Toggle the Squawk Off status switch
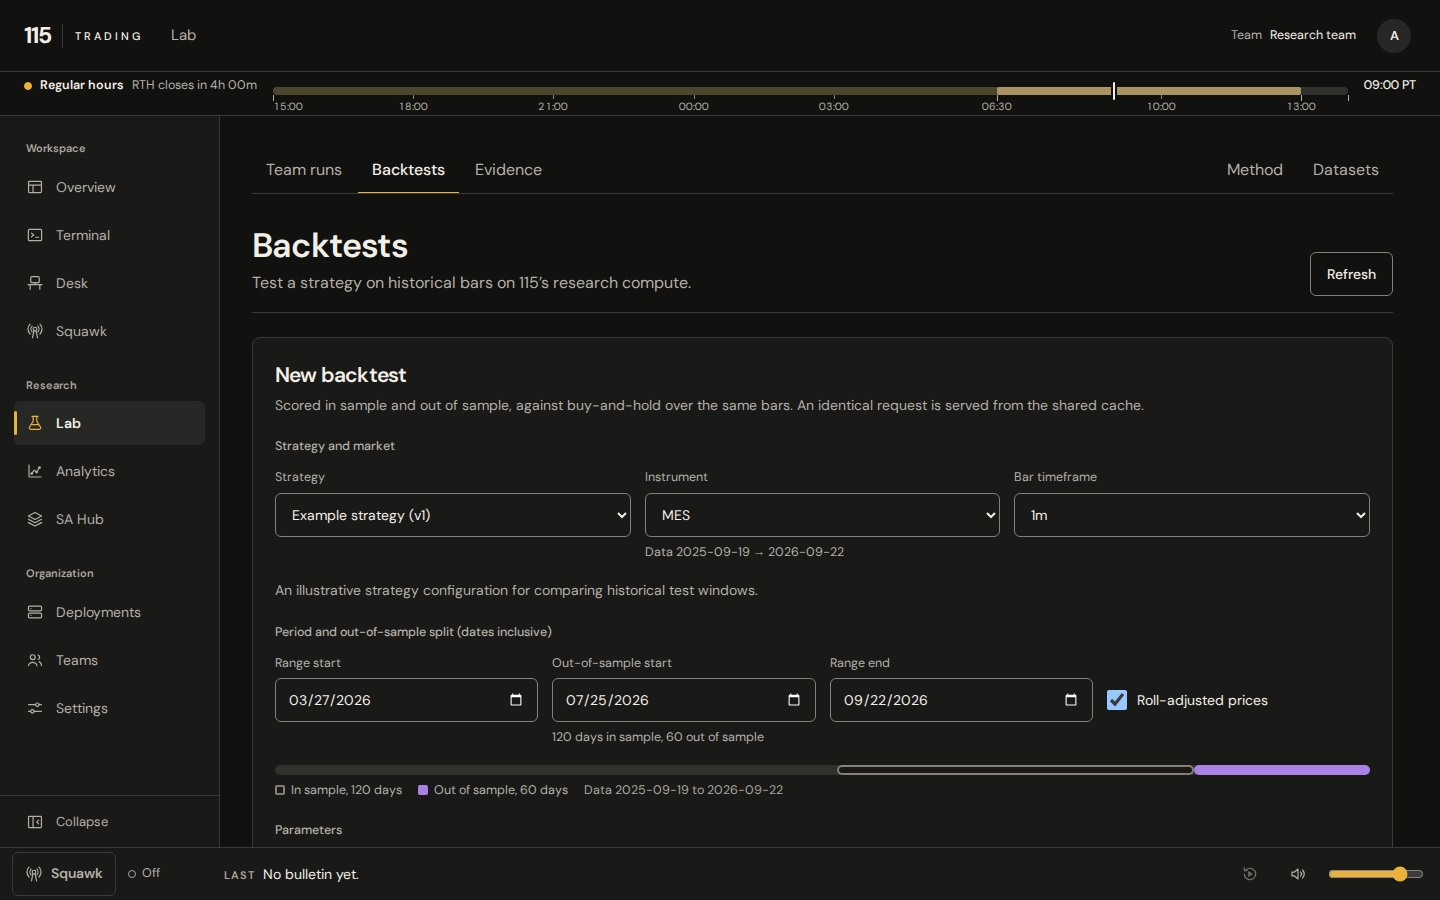Screen dimensions: 1440x900 tap(144, 873)
